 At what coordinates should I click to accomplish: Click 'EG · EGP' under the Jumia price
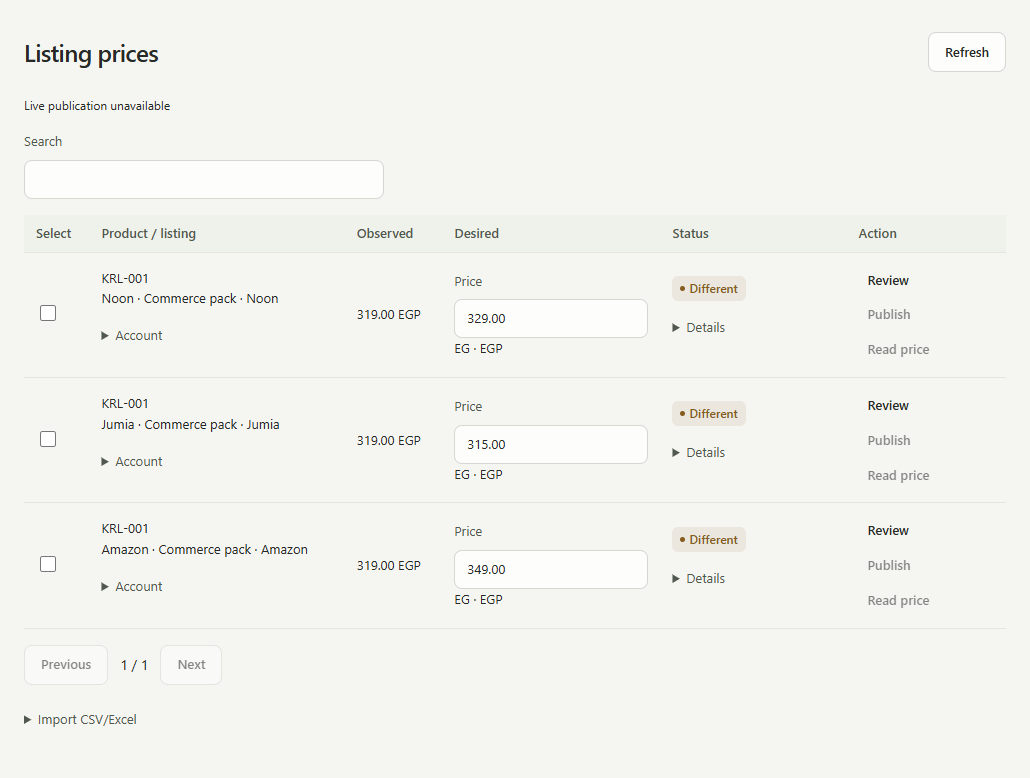click(x=478, y=474)
